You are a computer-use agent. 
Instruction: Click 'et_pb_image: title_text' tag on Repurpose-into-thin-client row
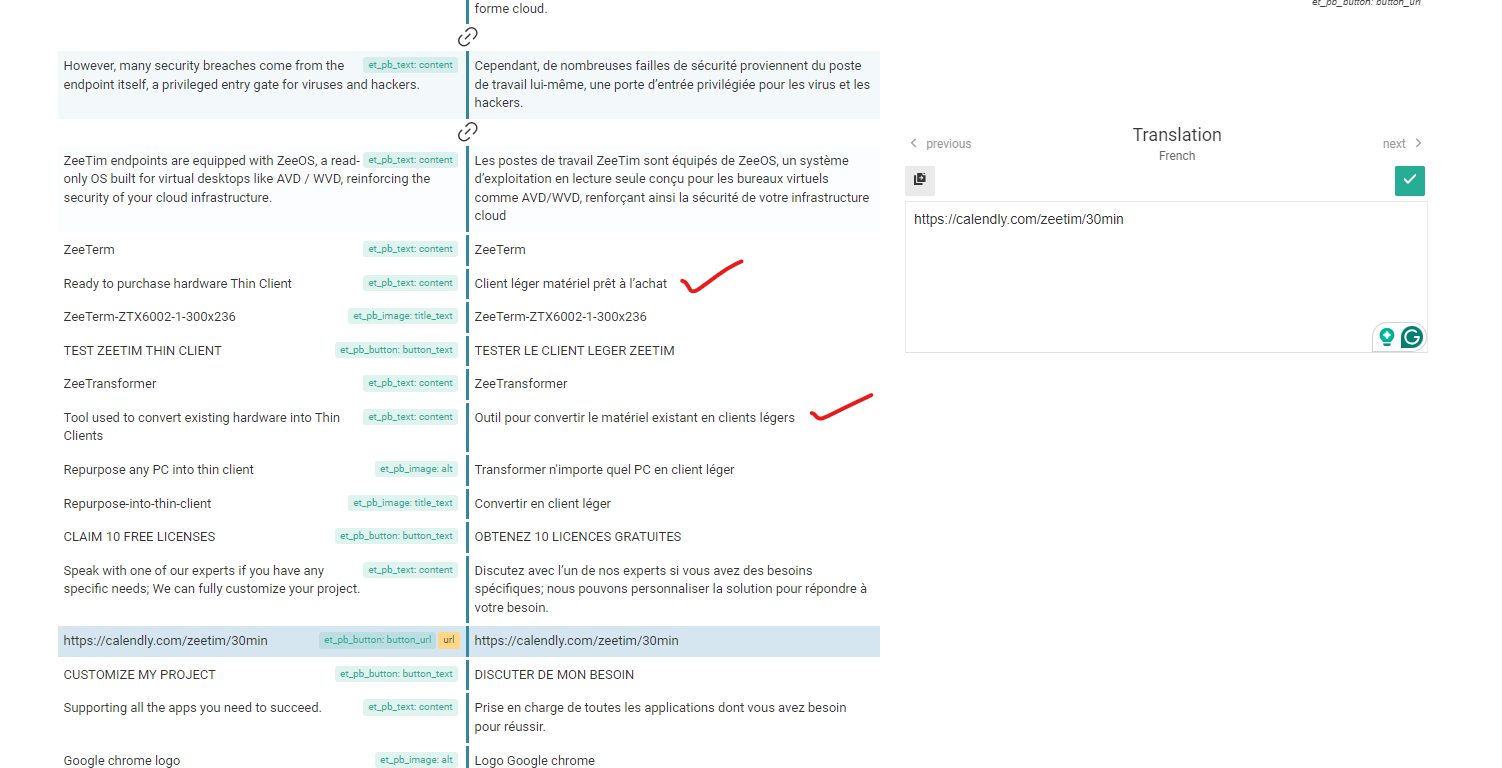click(x=403, y=503)
